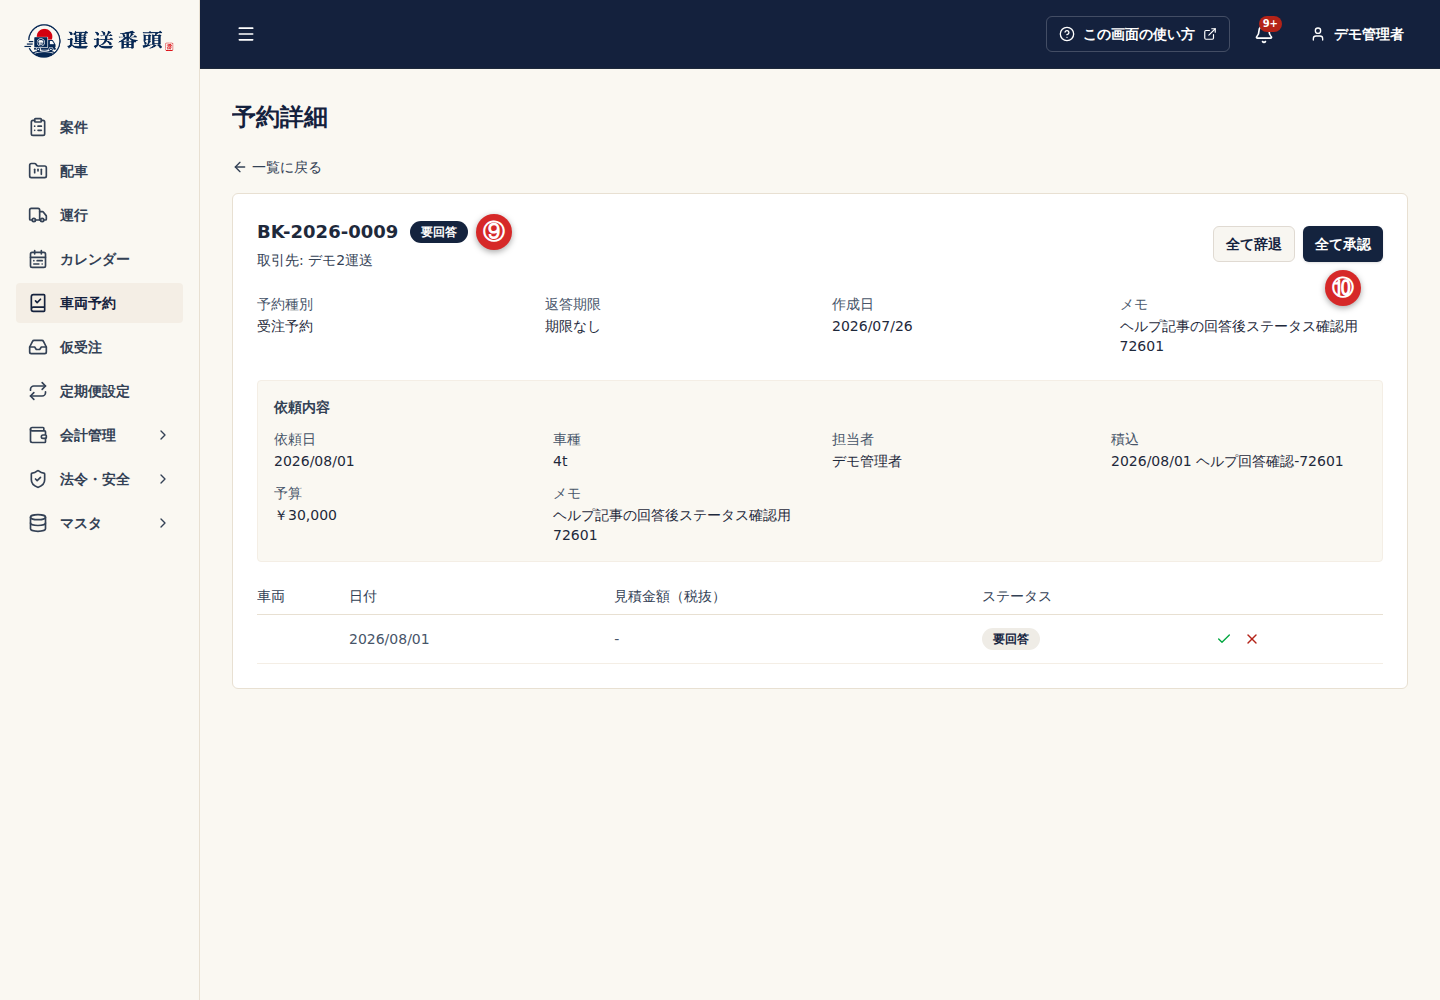The width and height of the screenshot is (1440, 1000).
Task: Click the 定期便設定 repeat icon
Action: tap(38, 391)
